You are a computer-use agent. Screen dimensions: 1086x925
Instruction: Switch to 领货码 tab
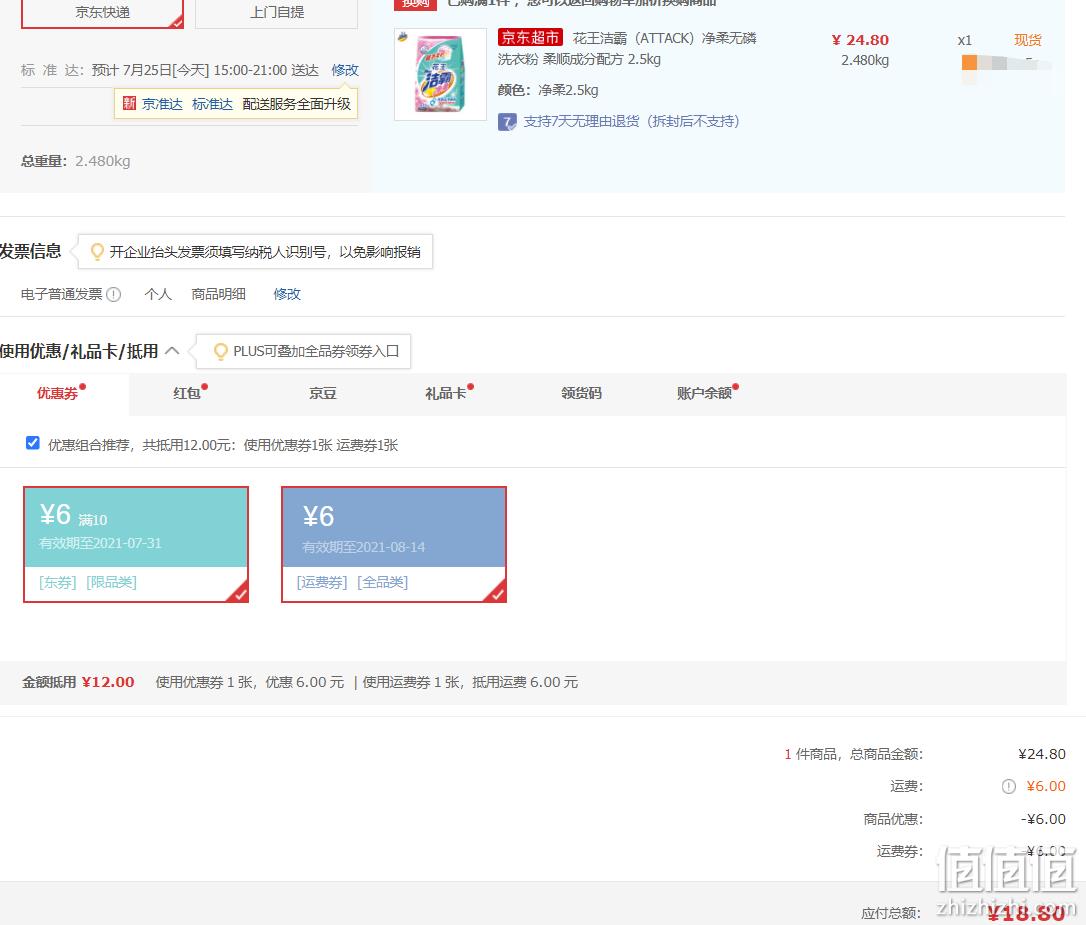click(x=581, y=393)
